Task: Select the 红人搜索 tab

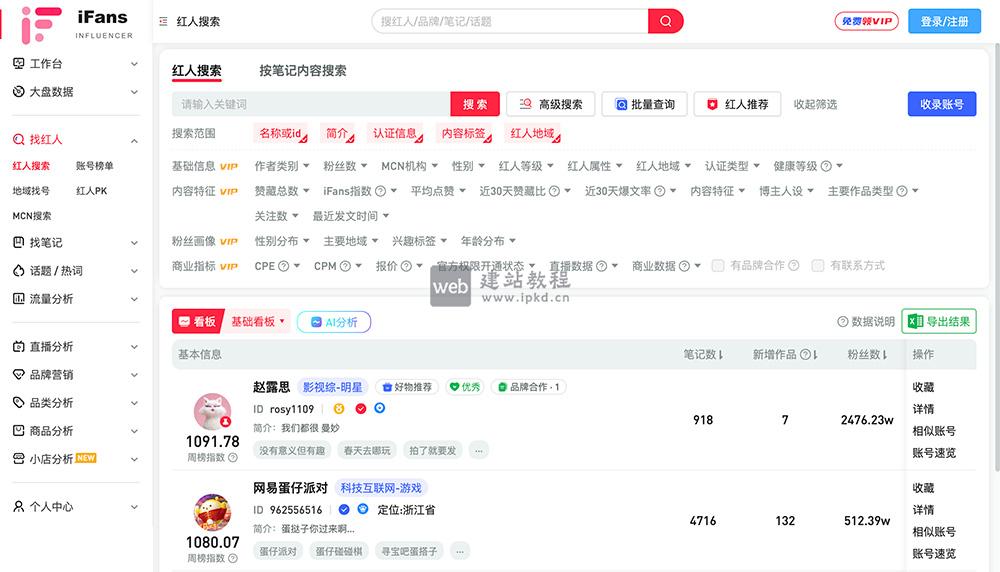Action: (196, 71)
